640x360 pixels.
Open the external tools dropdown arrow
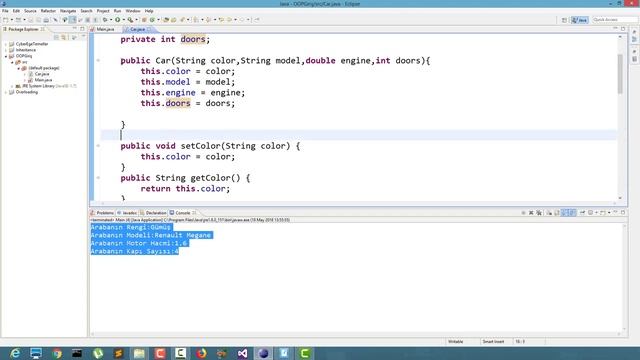coord(136,20)
